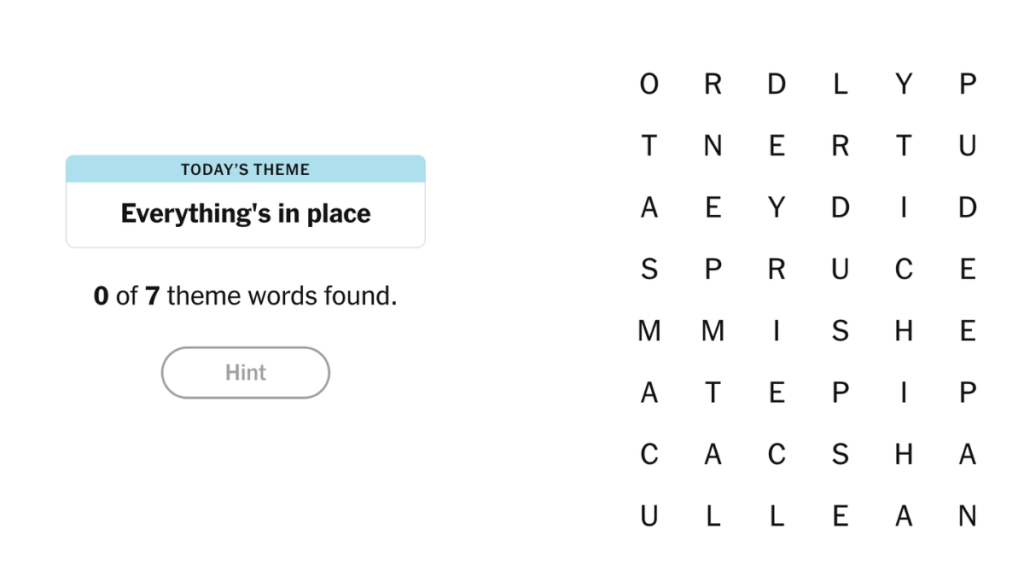Select the letter P in SPRUCE
Image resolution: width=1024 pixels, height=576 pixels.
(x=713, y=269)
